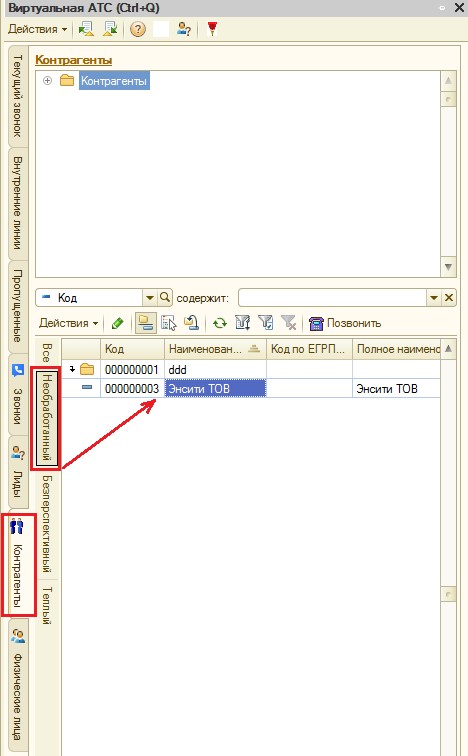Click the edit pencil icon

[x=117, y=323]
